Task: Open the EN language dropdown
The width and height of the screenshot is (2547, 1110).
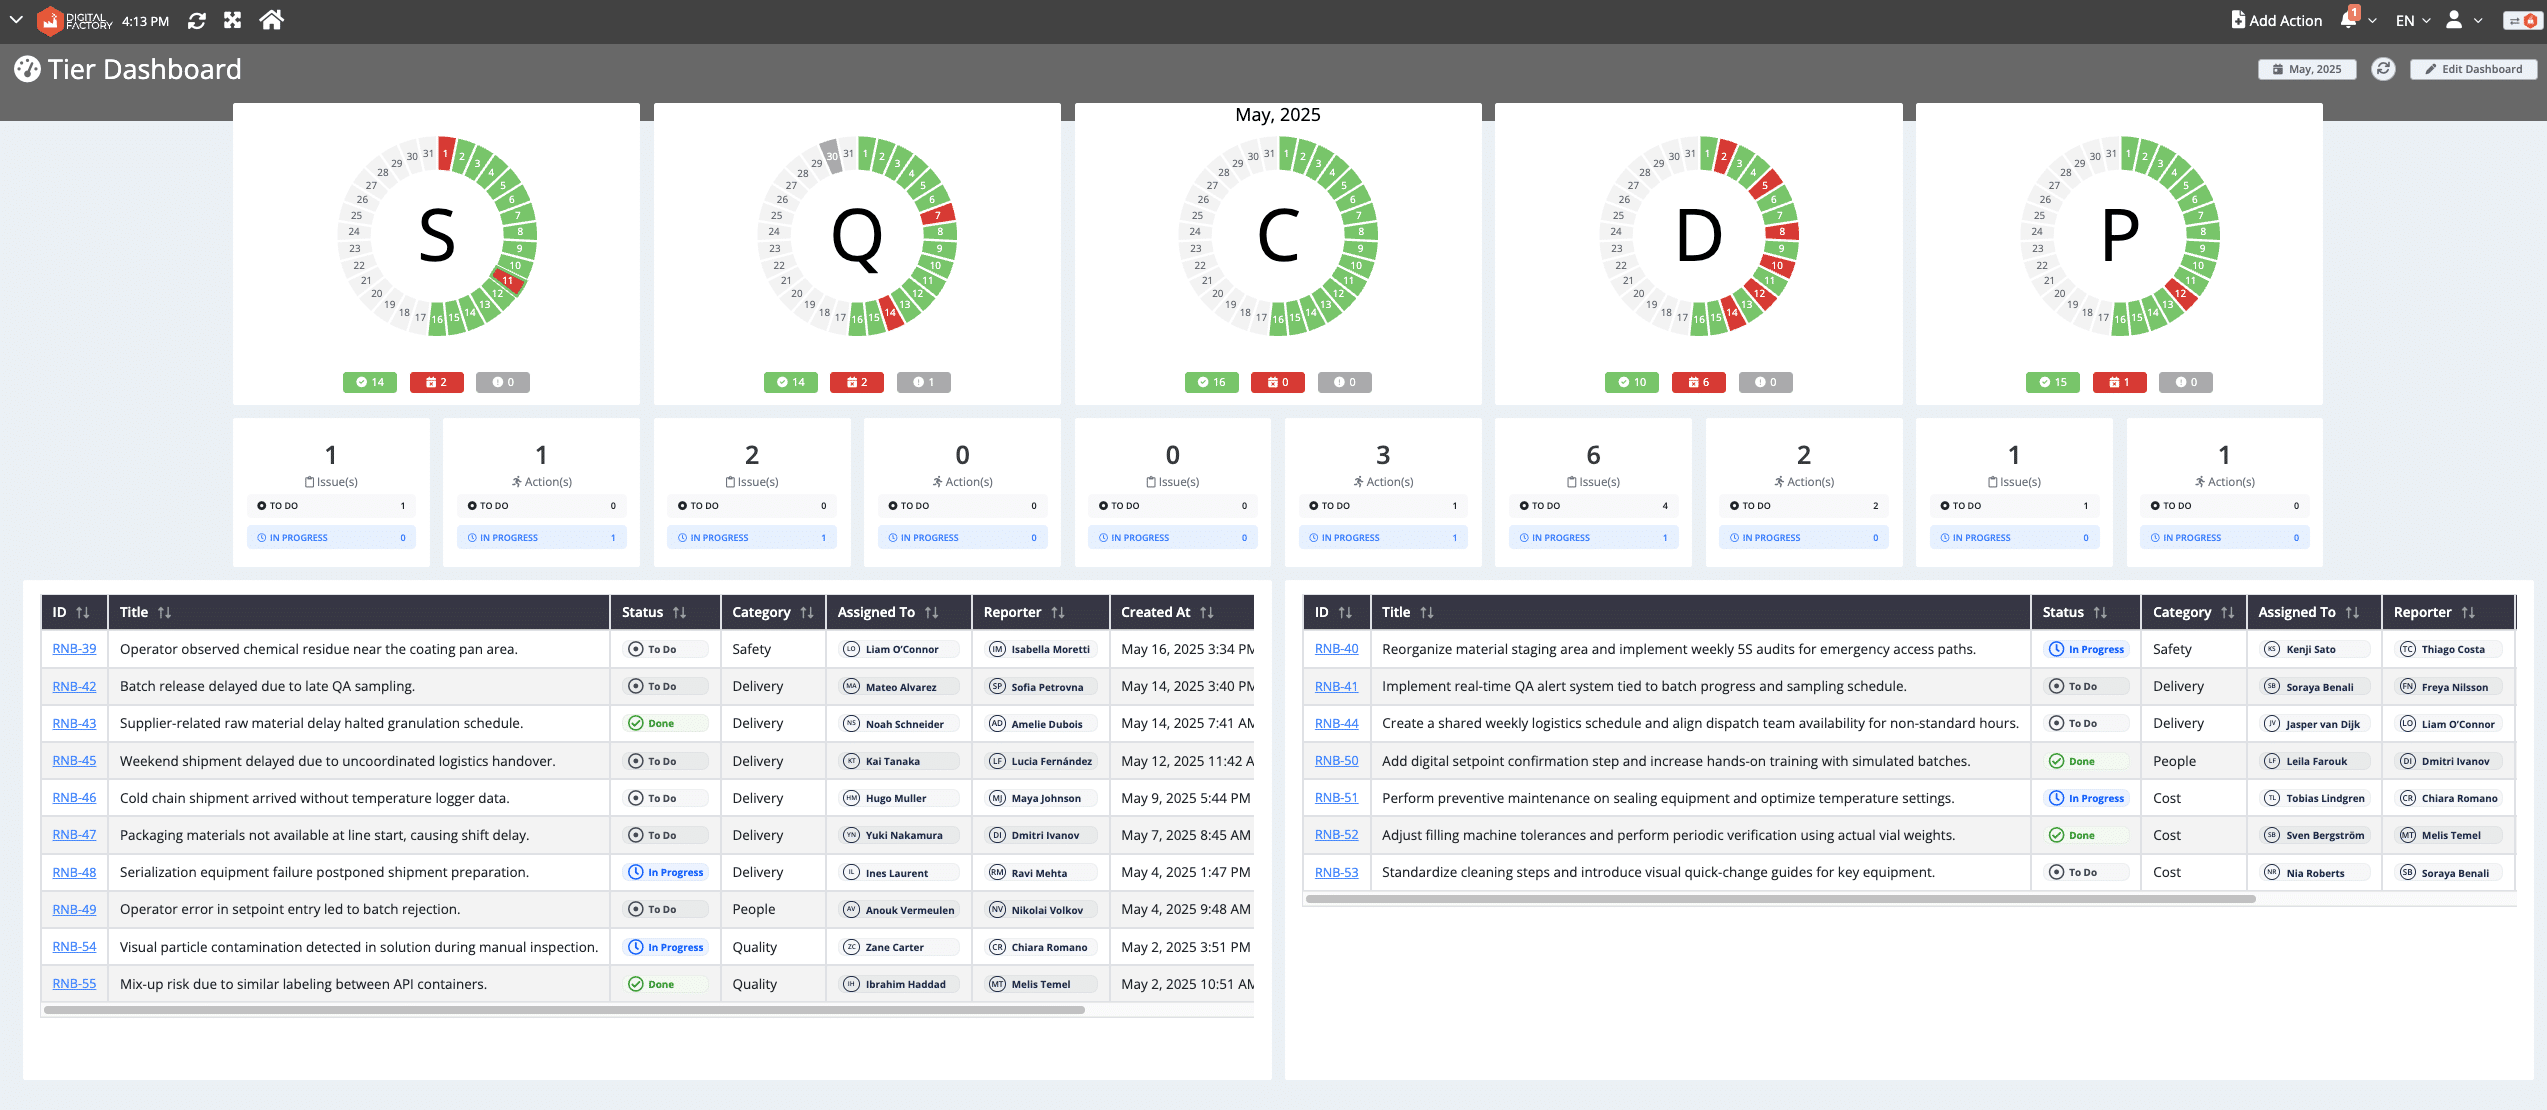Action: (x=2412, y=20)
